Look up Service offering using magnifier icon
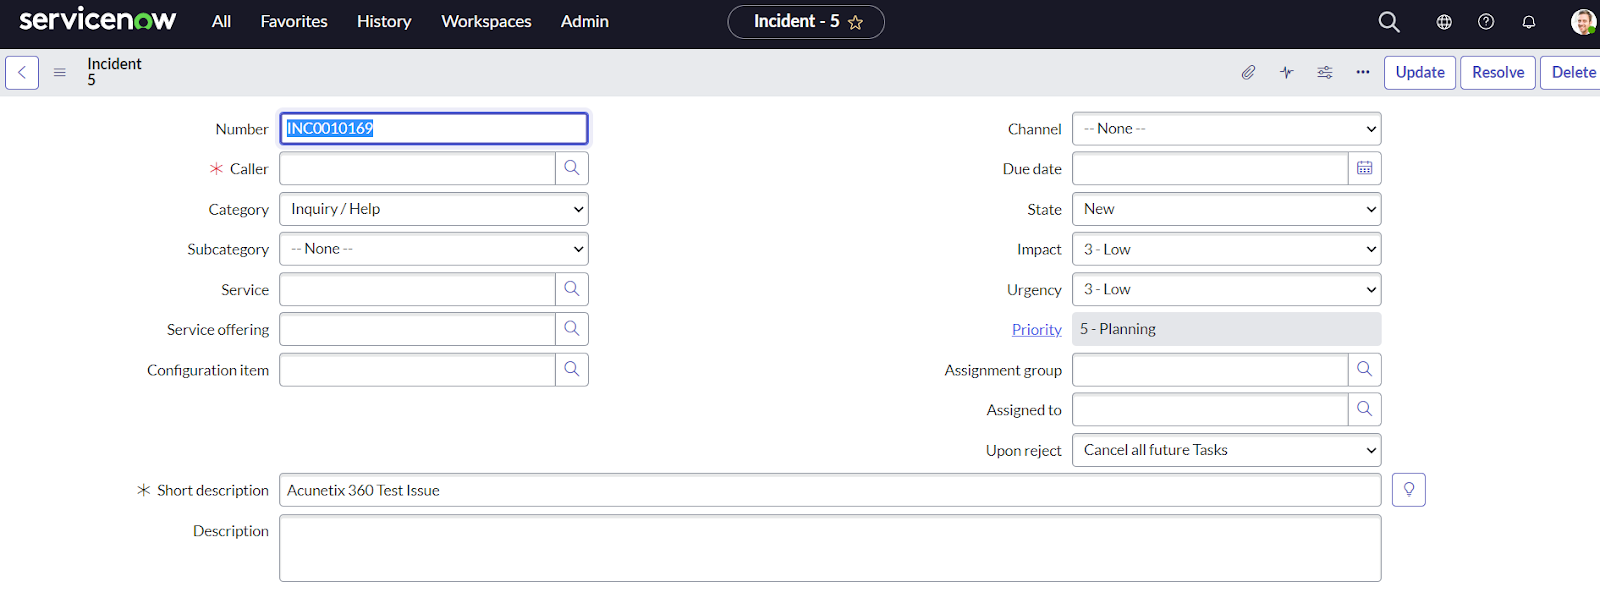This screenshot has height=598, width=1600. point(572,329)
